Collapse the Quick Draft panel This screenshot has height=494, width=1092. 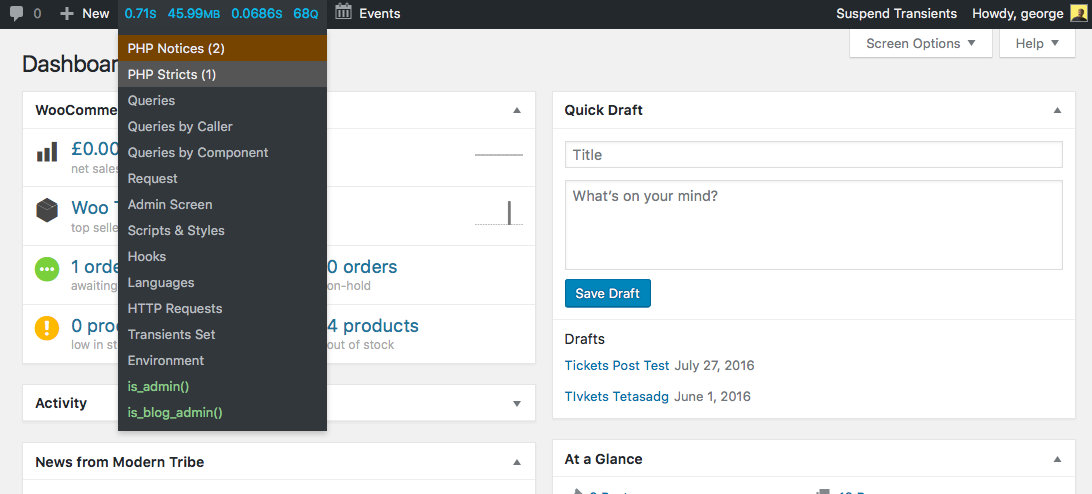click(x=1057, y=110)
